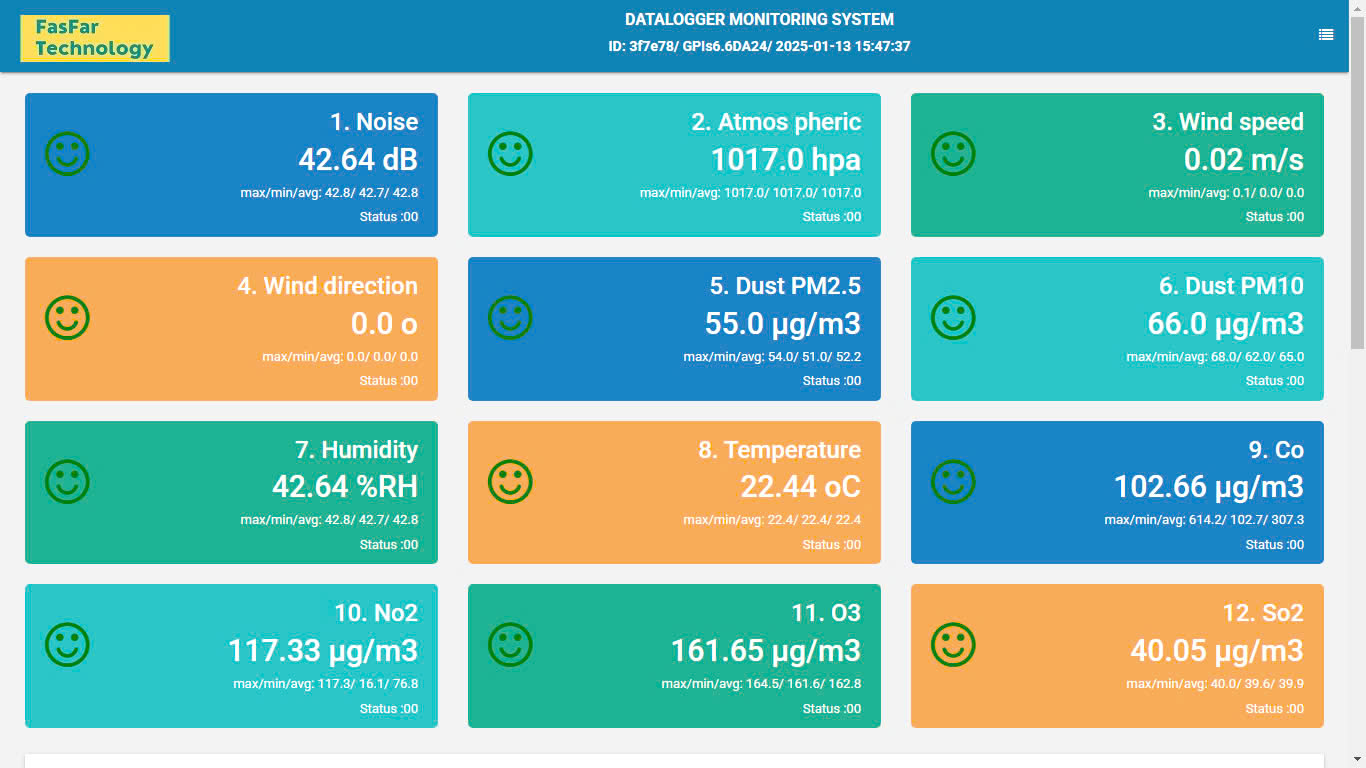Select the Dust PM2.5 smiley face
The image size is (1366, 768).
pos(510,318)
